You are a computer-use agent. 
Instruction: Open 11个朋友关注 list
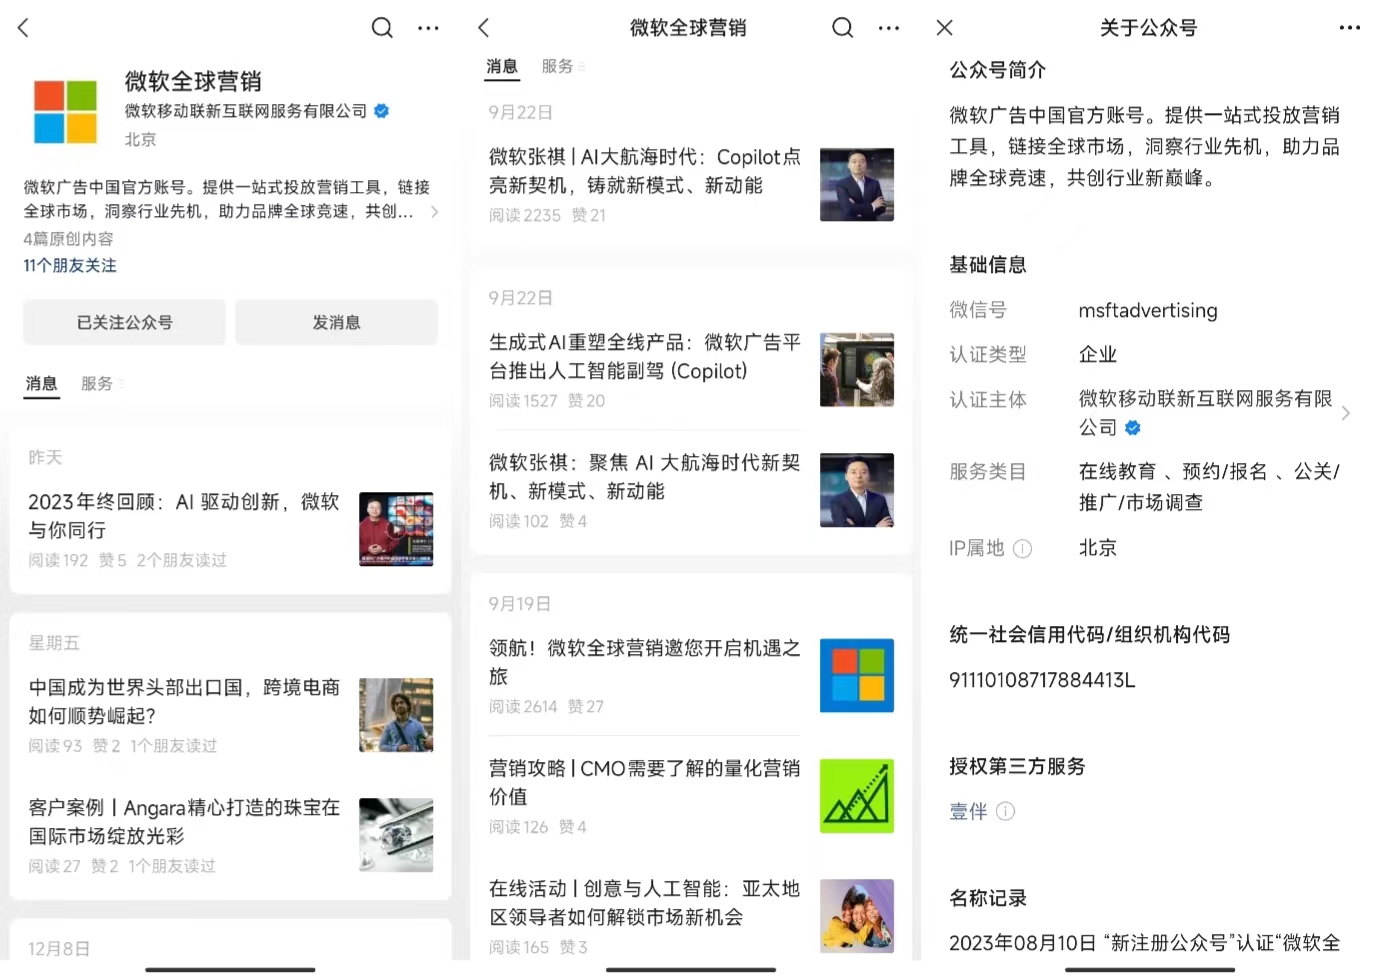[69, 265]
